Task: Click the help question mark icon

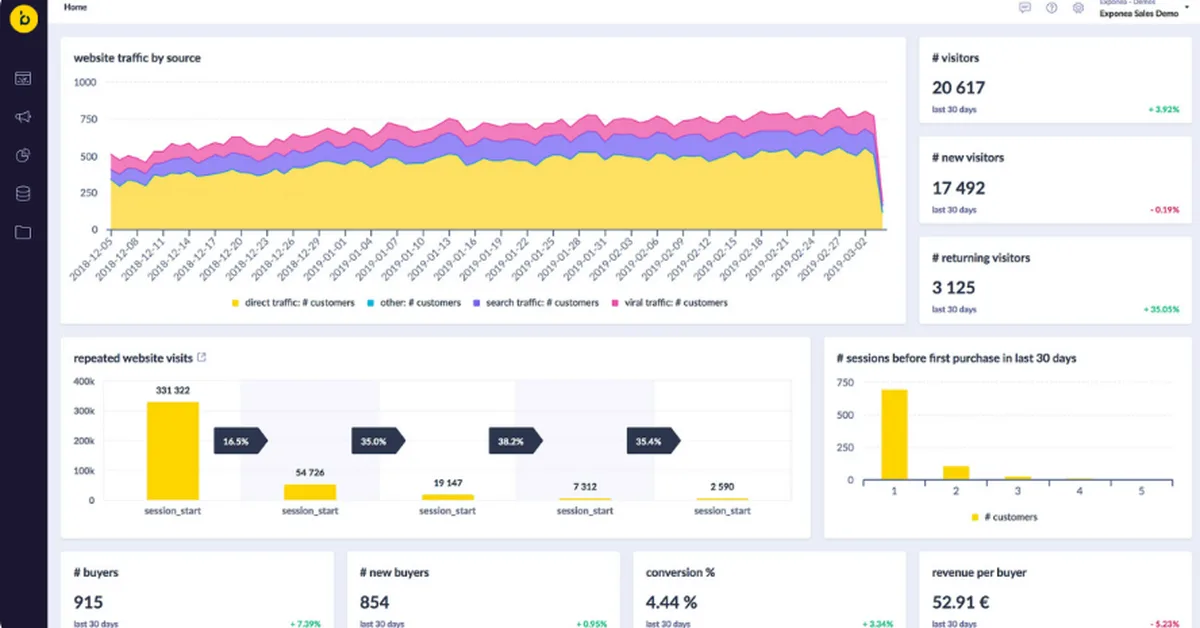Action: (x=1051, y=8)
